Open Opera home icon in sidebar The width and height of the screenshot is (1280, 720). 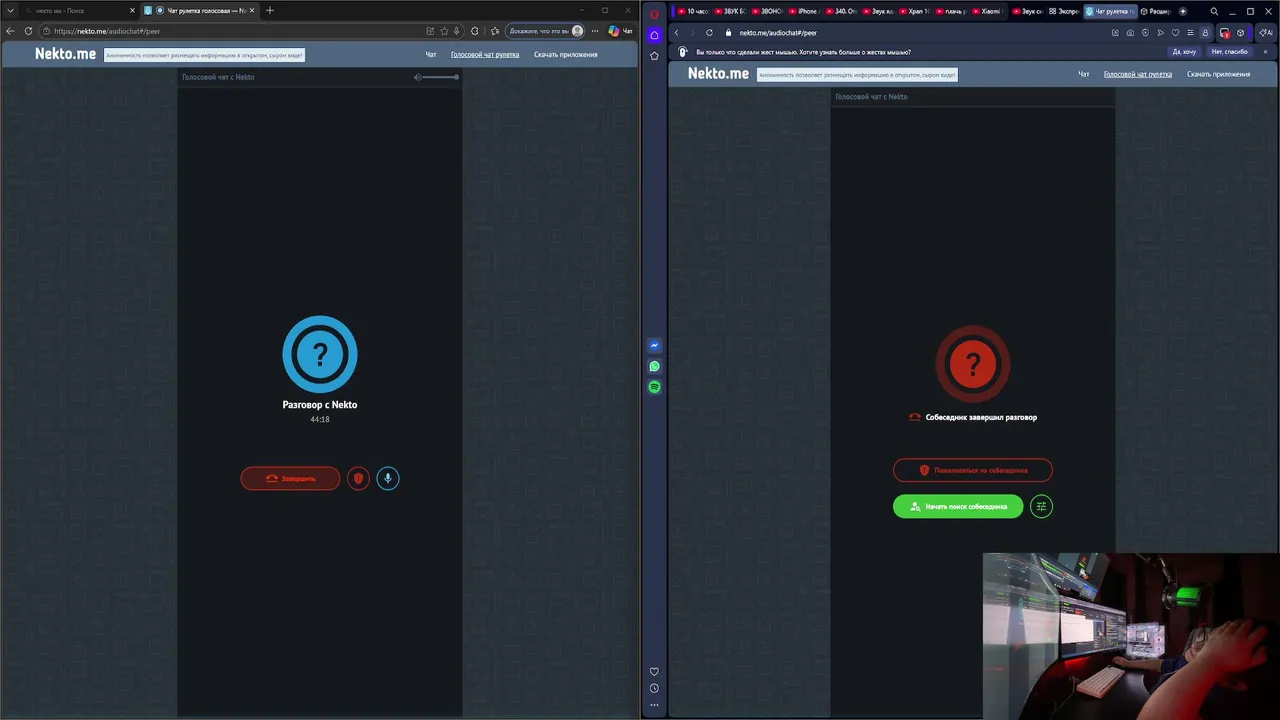(x=654, y=35)
